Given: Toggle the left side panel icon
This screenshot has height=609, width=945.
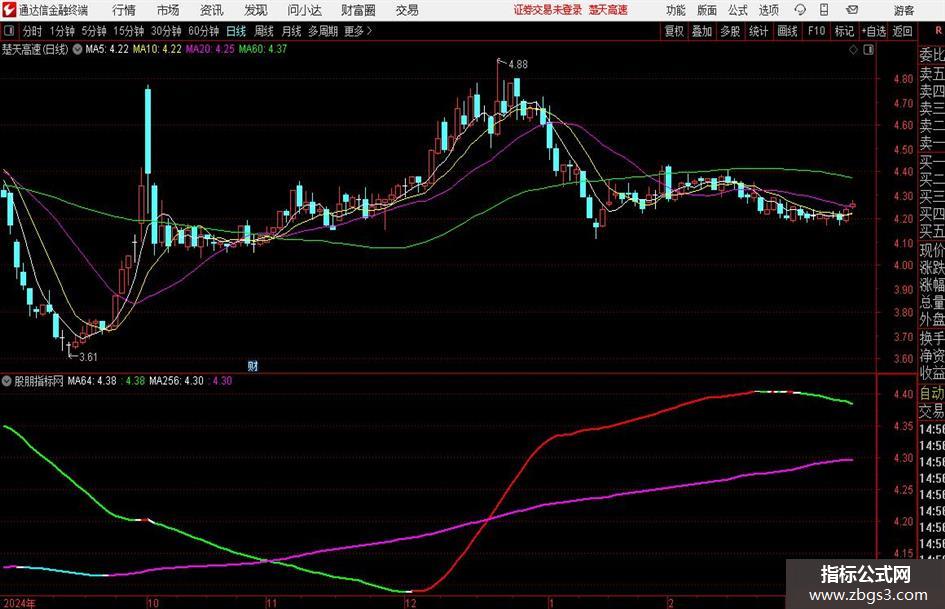Looking at the screenshot, I should pyautogui.click(x=9, y=31).
